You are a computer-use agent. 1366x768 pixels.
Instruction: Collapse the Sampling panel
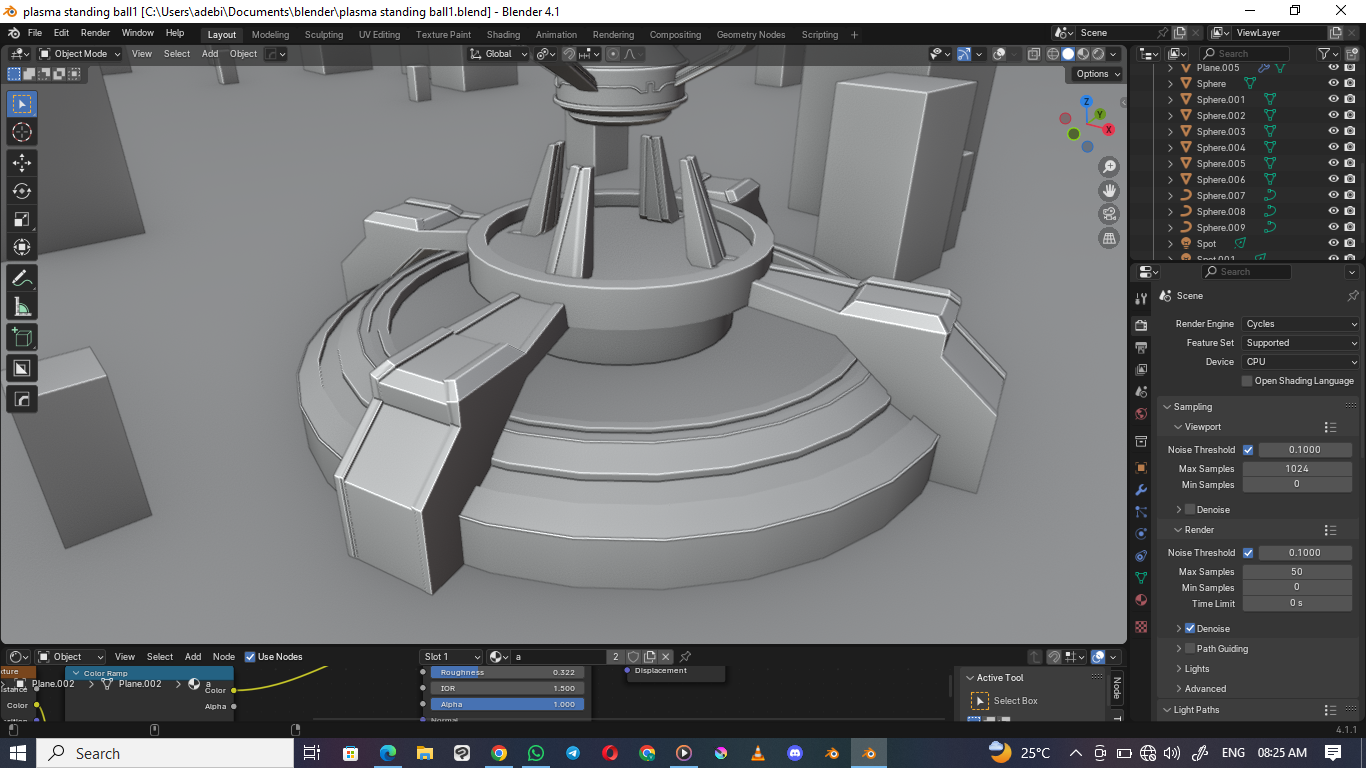(1192, 407)
